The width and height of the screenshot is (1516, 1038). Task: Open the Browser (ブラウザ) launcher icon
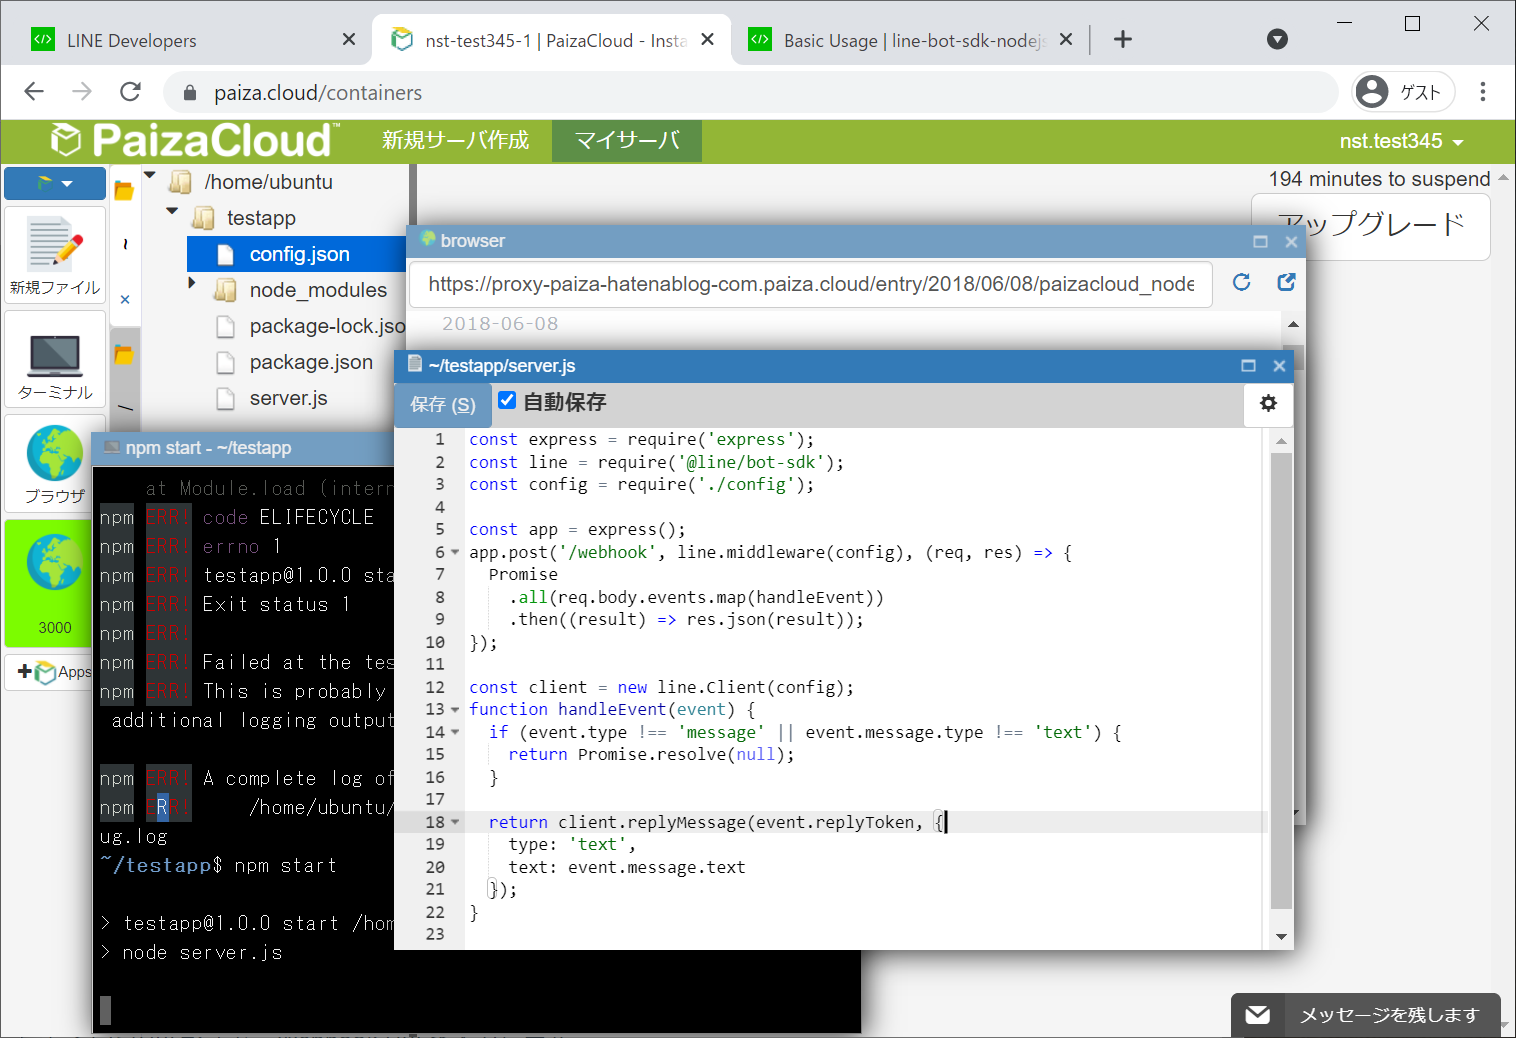coord(55,463)
